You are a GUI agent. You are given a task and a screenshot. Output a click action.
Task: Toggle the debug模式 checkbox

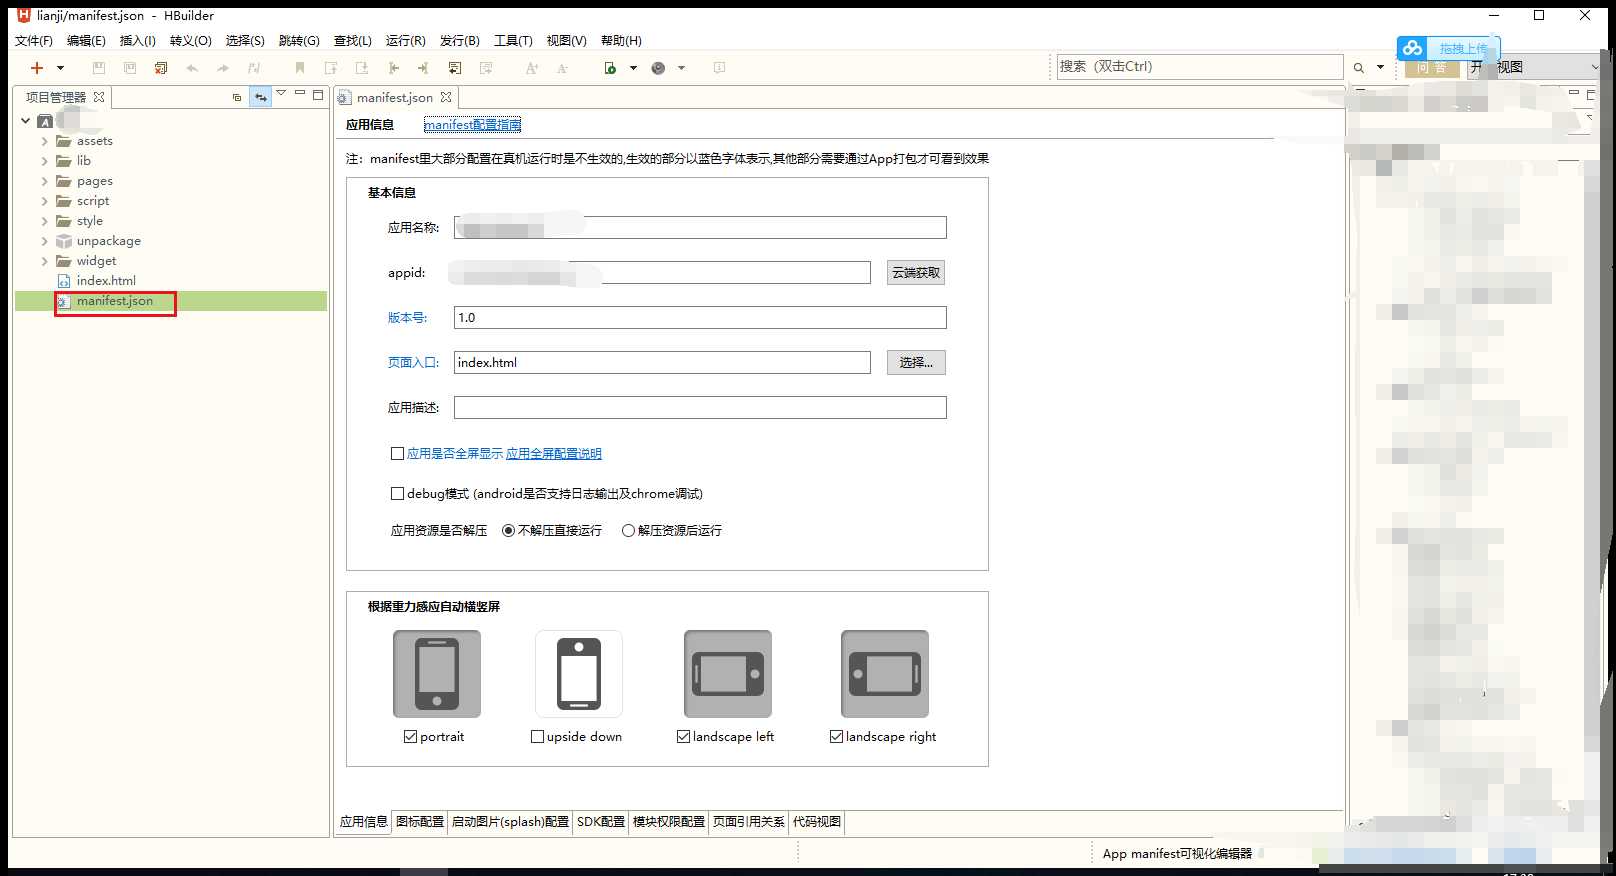tap(397, 494)
